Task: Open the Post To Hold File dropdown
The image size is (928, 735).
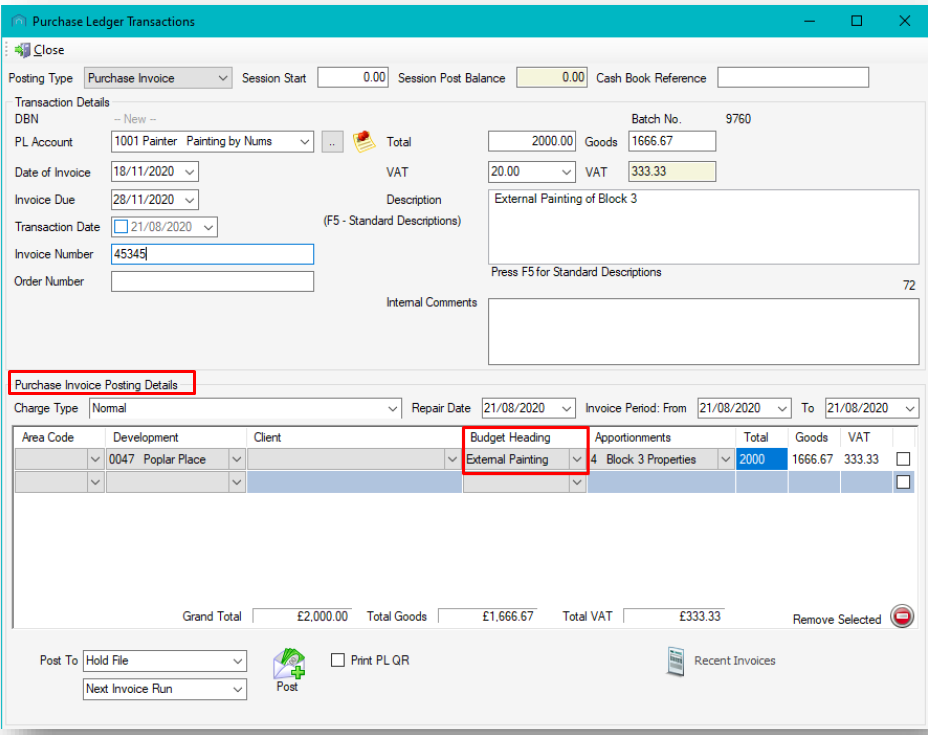Action: click(x=237, y=661)
